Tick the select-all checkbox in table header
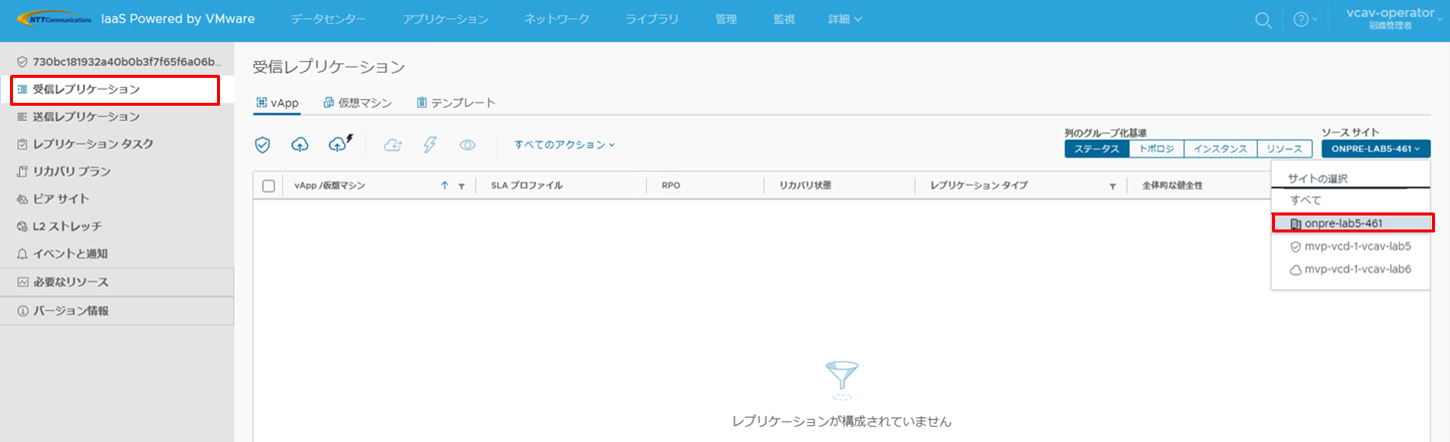Image resolution: width=1450 pixels, height=442 pixels. pos(268,186)
